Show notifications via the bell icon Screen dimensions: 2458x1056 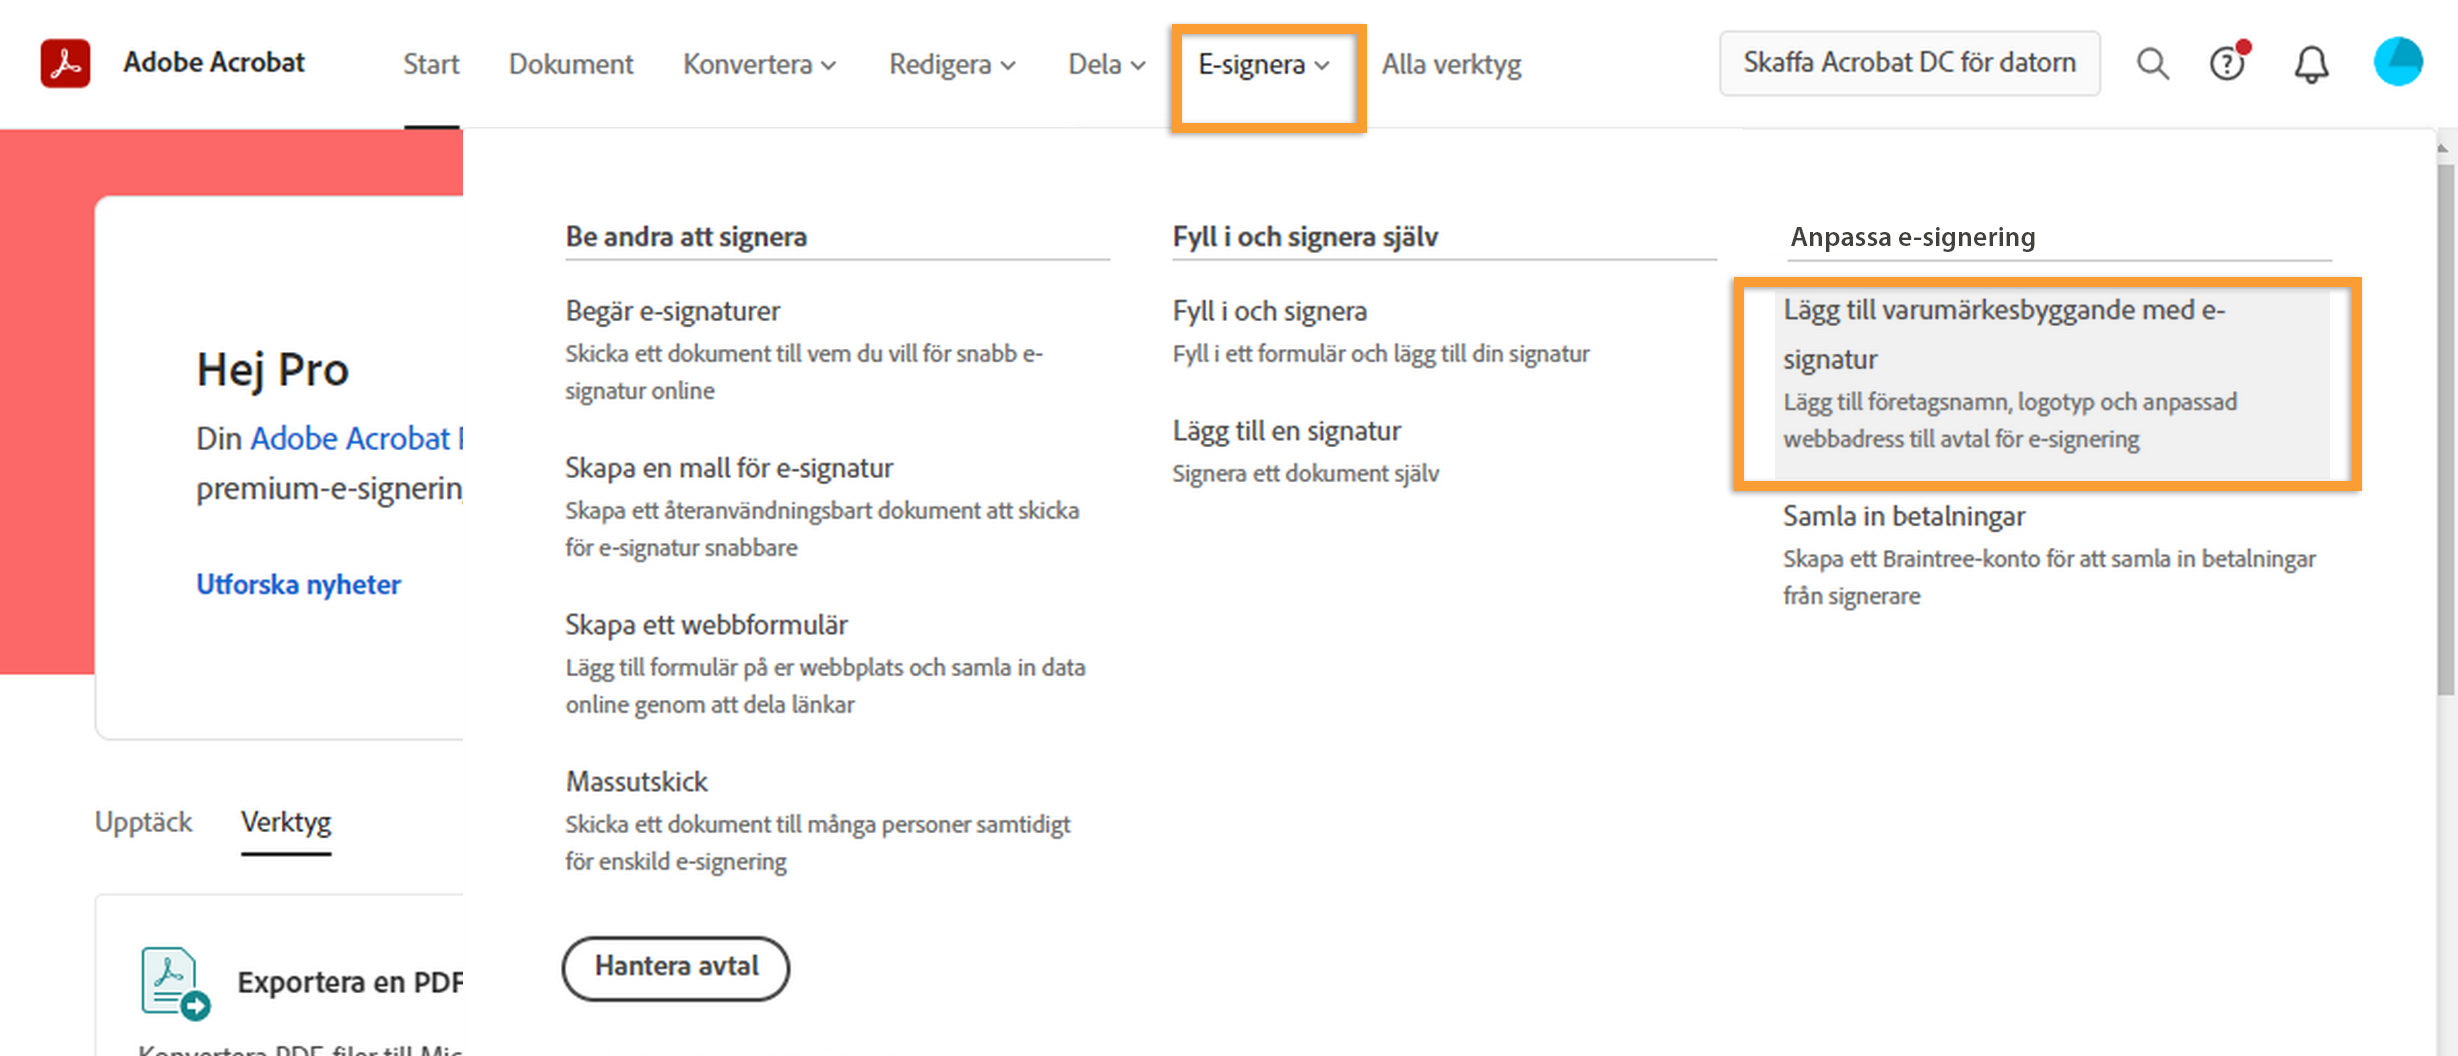[2311, 65]
